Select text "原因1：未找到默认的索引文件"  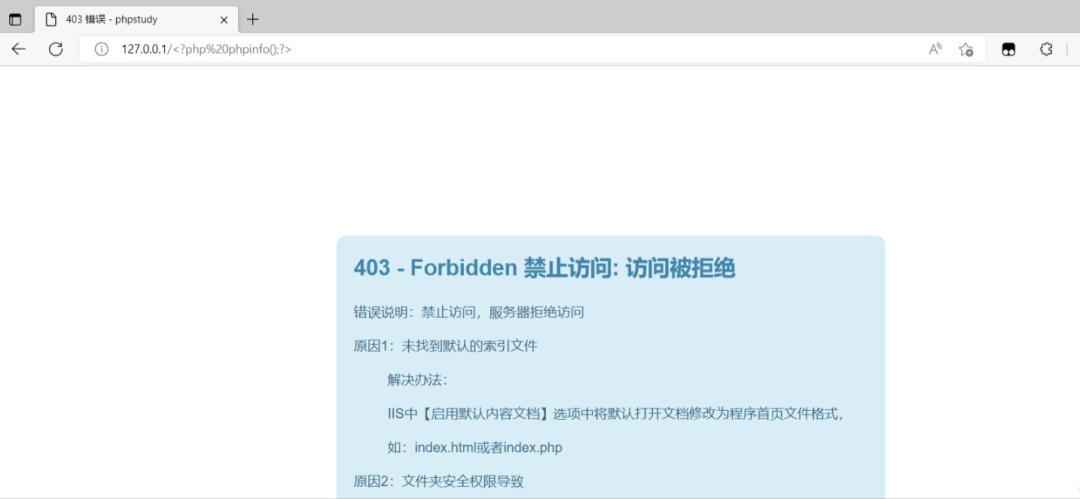click(445, 346)
